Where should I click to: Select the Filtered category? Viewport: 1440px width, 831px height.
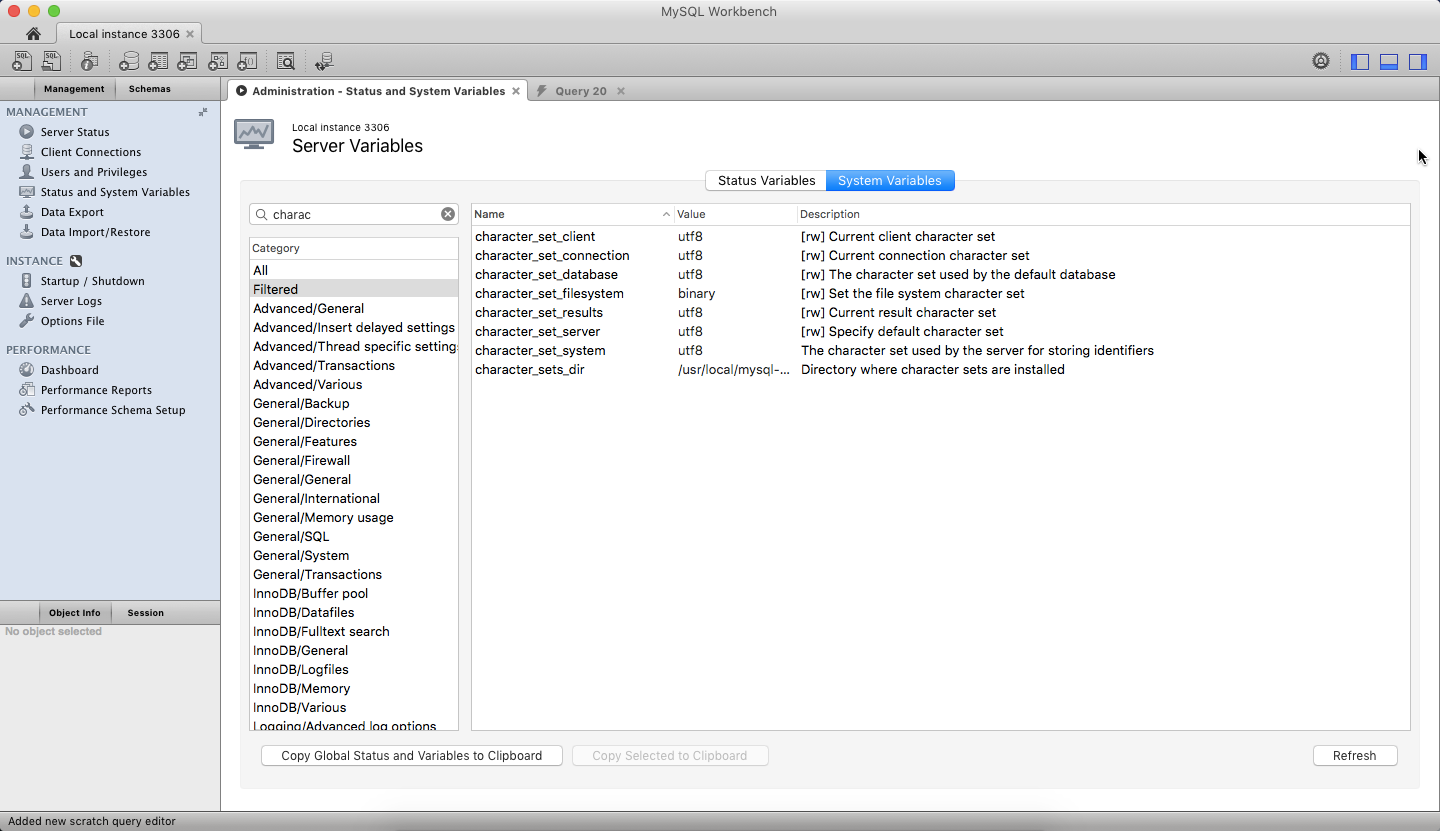coord(354,289)
